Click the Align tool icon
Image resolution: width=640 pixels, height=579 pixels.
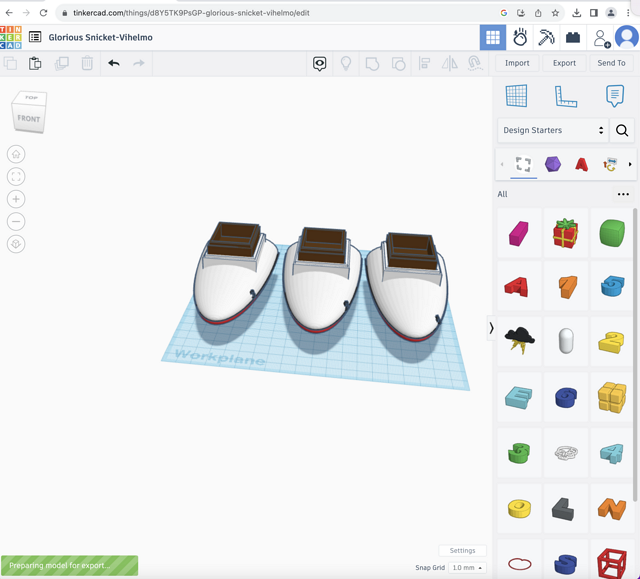pyautogui.click(x=424, y=63)
